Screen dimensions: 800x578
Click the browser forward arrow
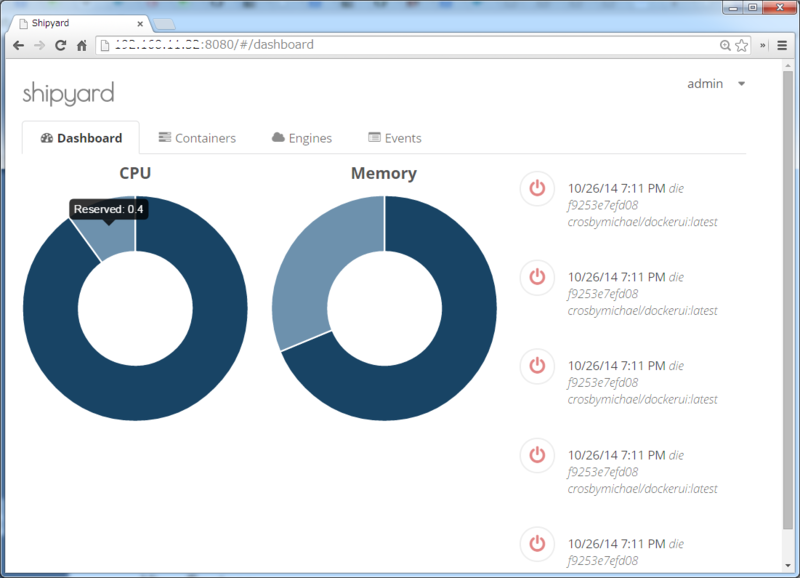pyautogui.click(x=39, y=45)
